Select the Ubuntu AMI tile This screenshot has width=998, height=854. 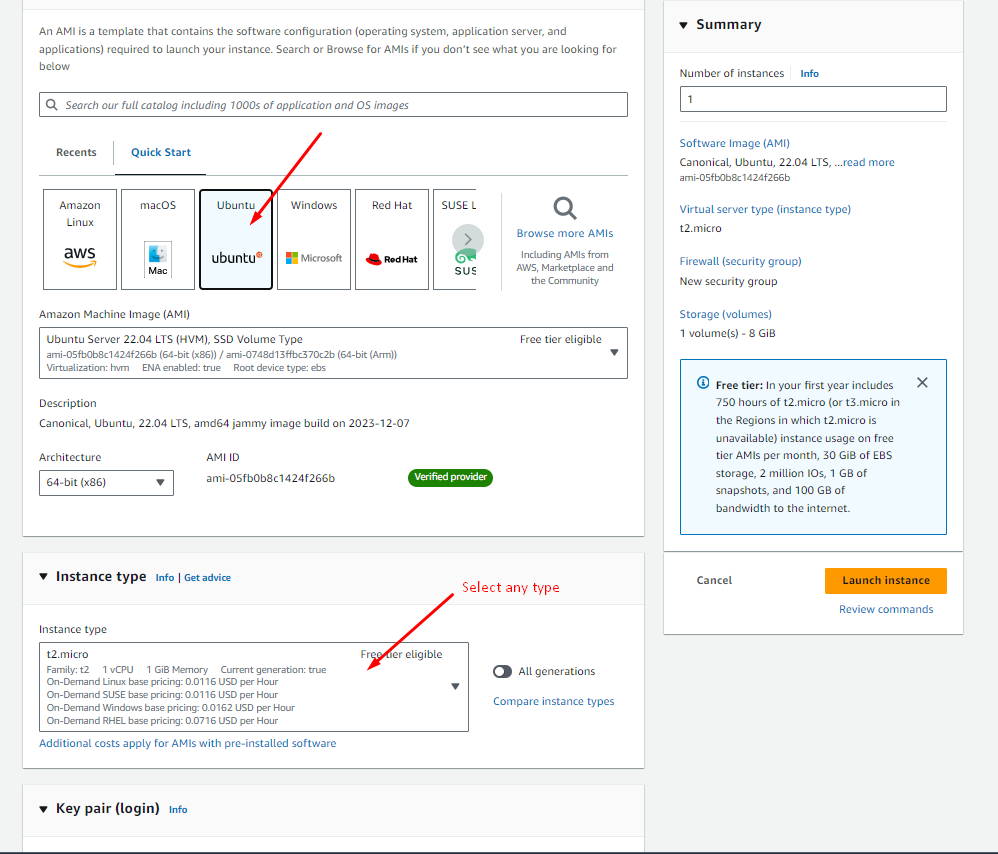point(235,239)
